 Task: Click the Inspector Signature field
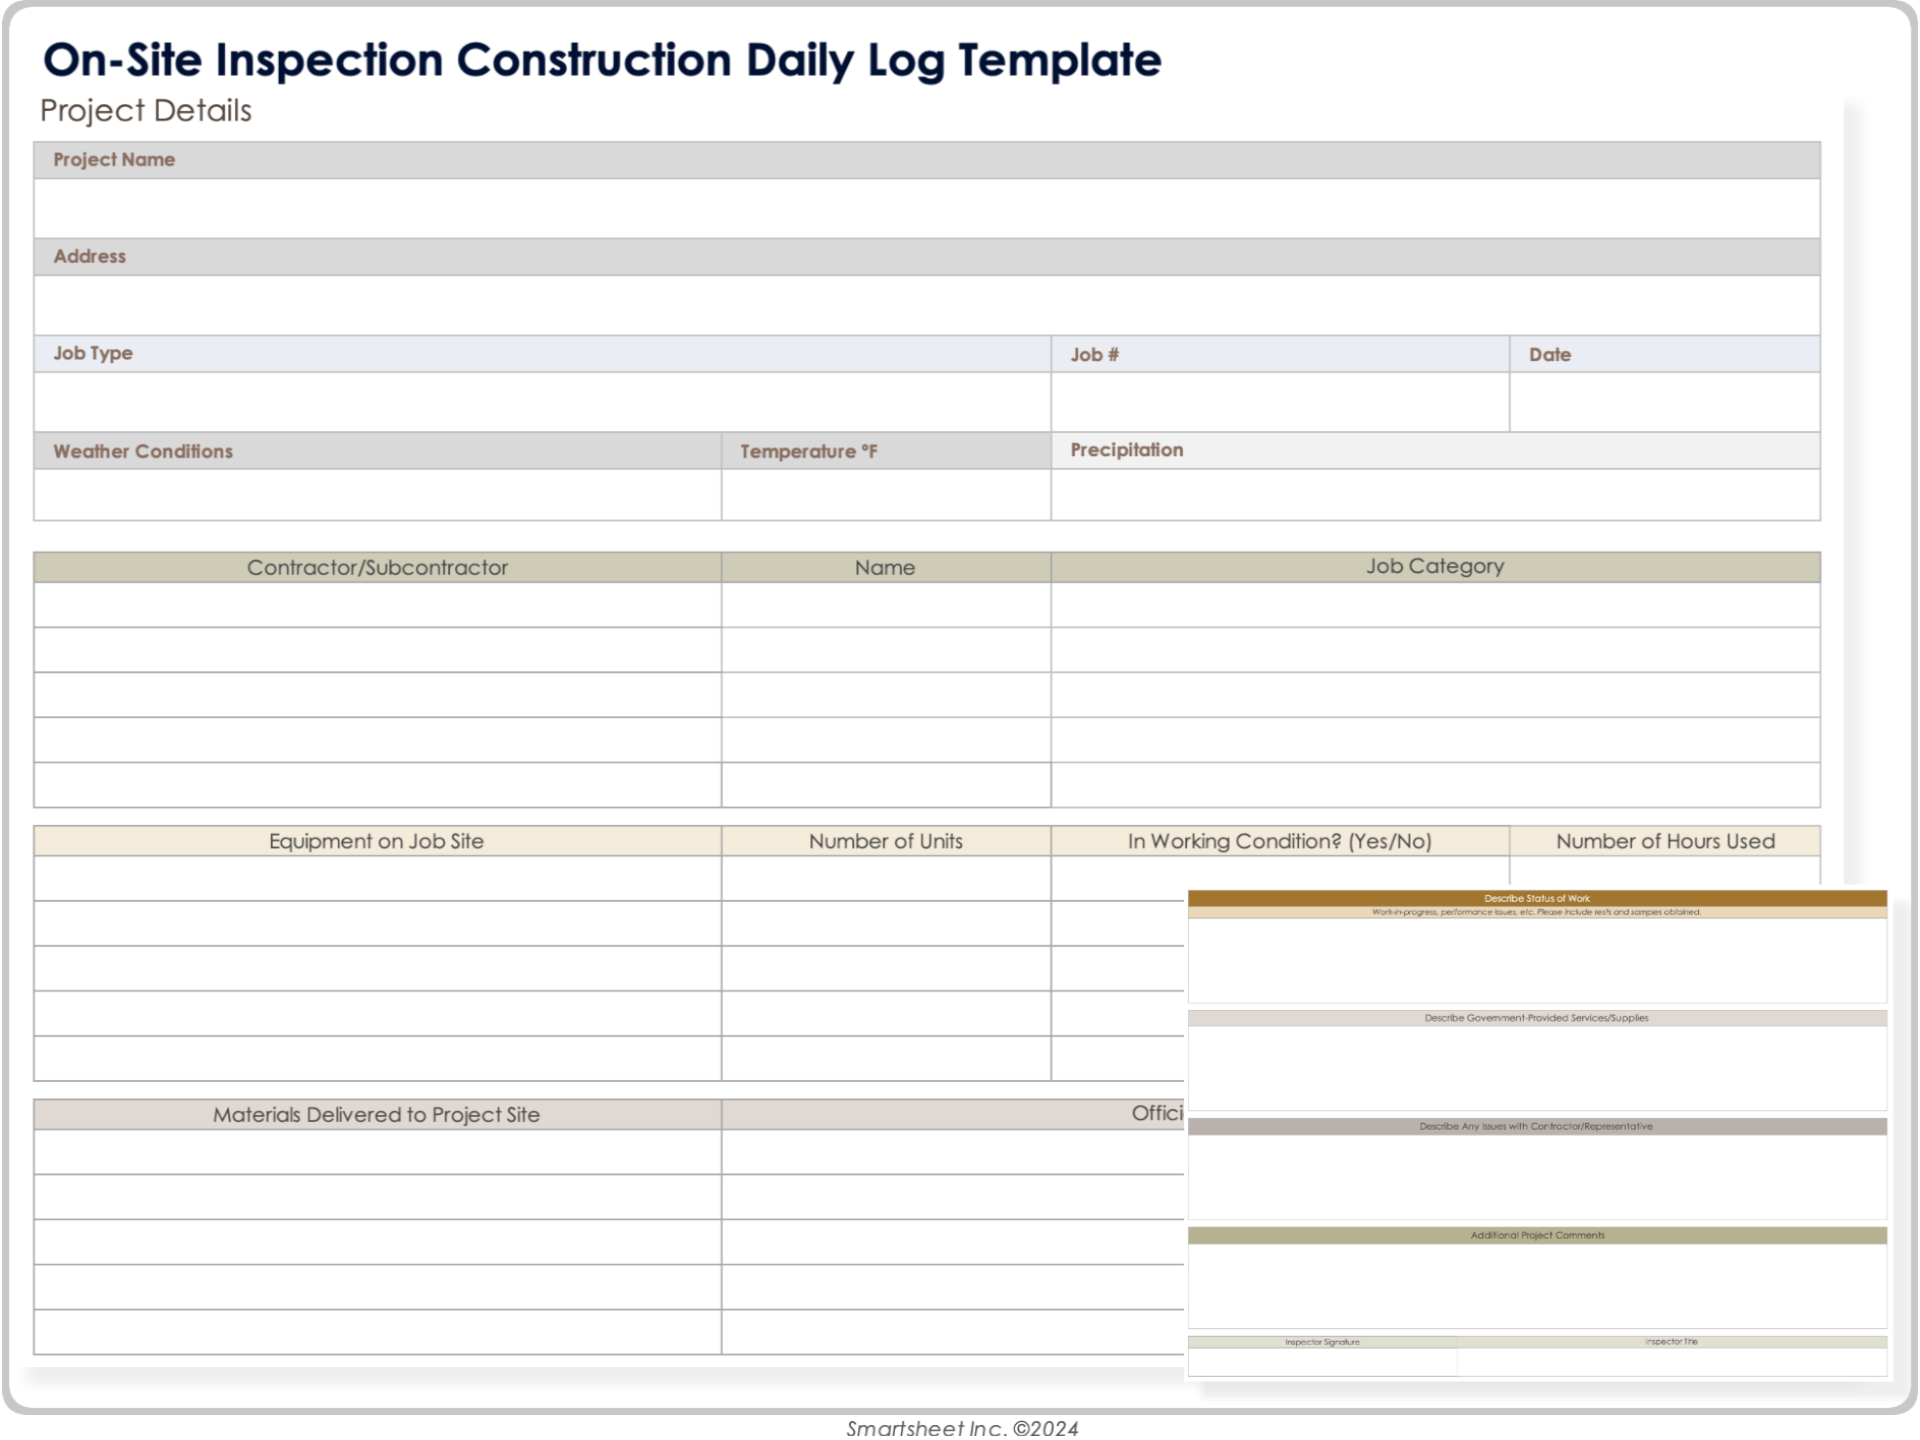[1322, 1362]
